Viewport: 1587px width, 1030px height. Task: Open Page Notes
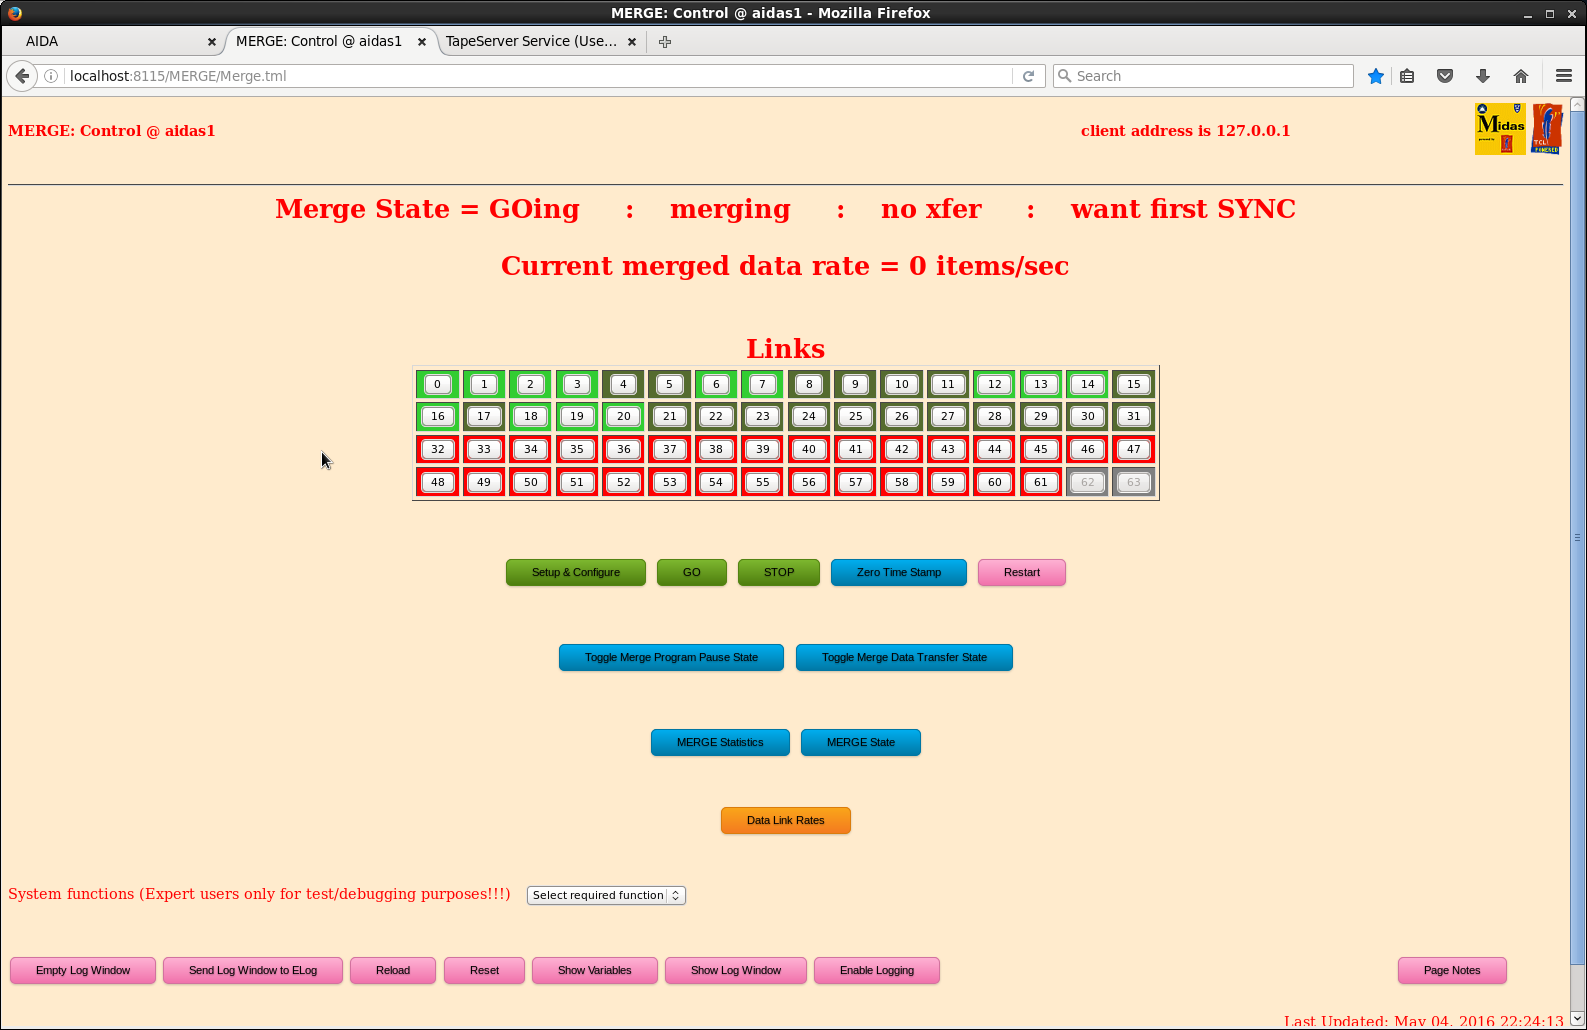click(x=1452, y=970)
